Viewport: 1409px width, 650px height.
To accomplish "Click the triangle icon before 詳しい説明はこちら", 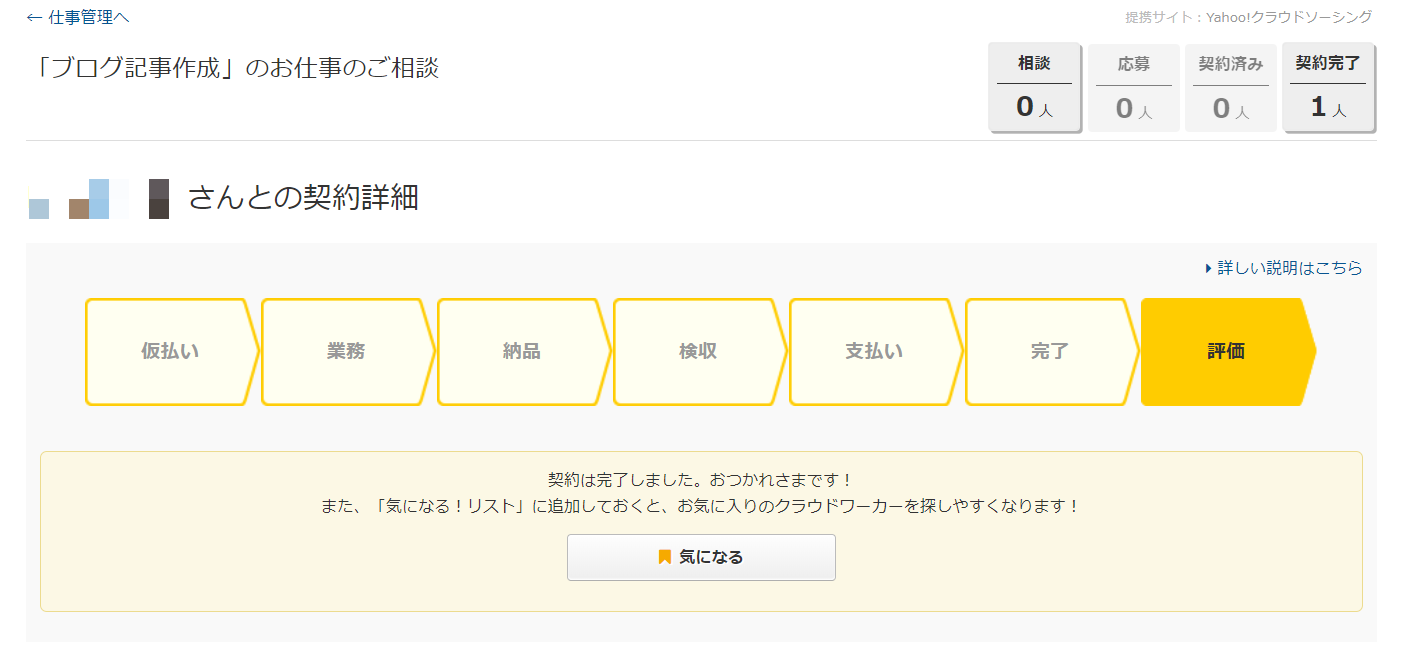I will 1209,268.
